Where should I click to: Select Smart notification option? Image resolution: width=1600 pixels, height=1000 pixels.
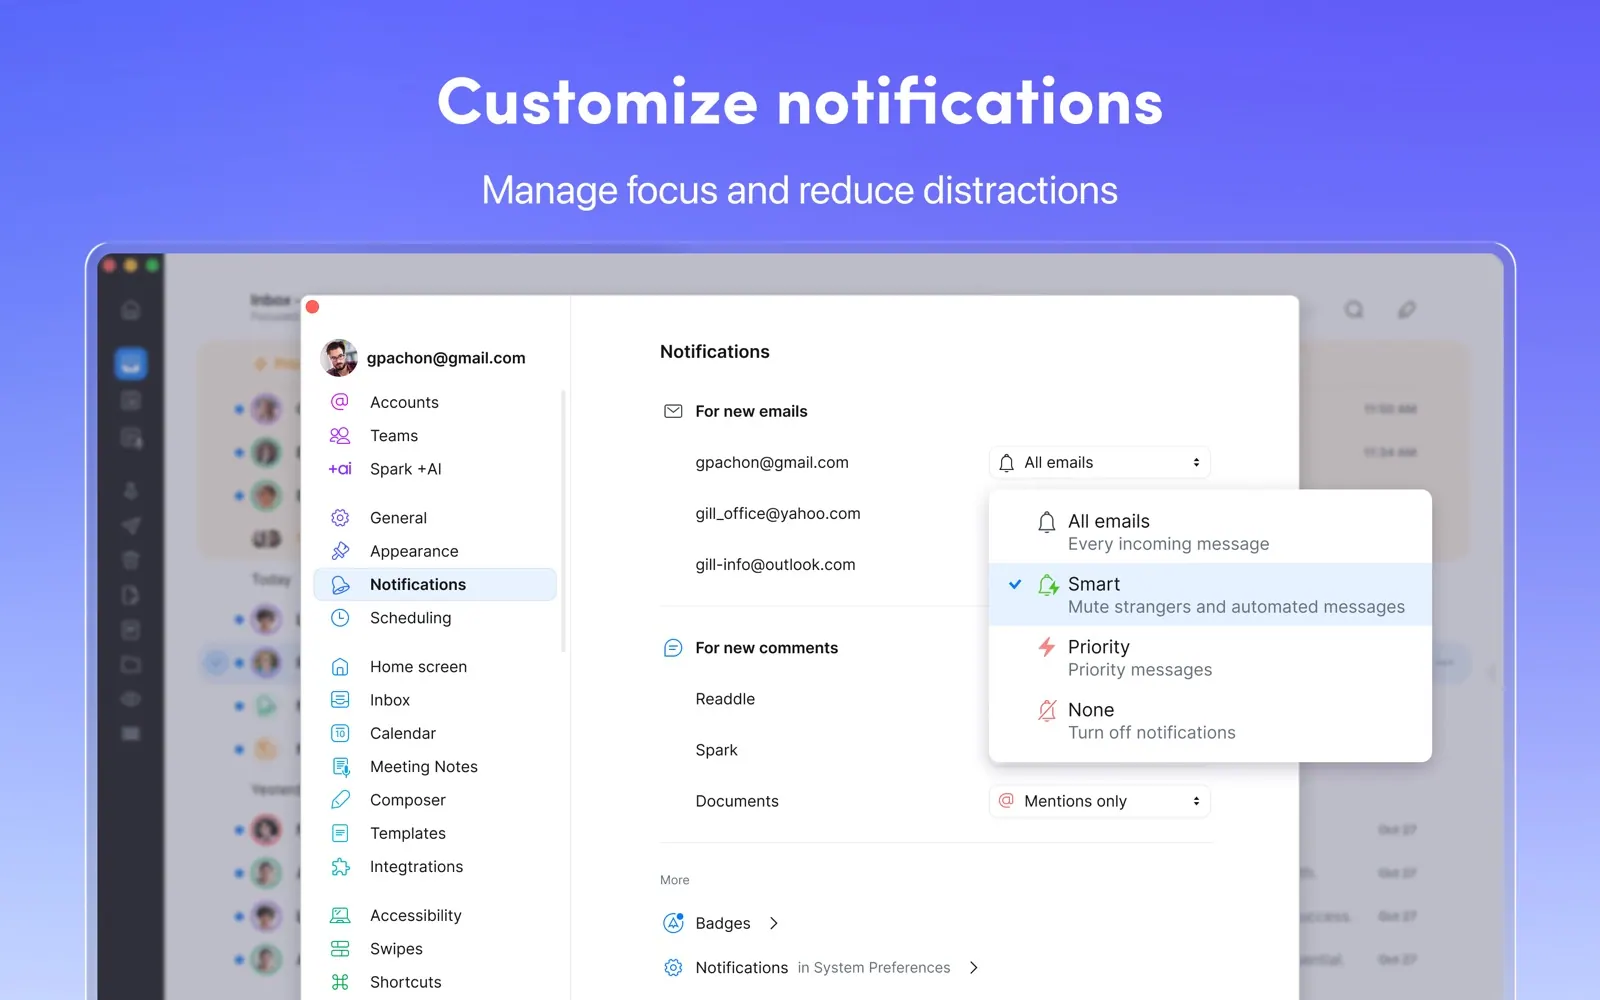1210,595
